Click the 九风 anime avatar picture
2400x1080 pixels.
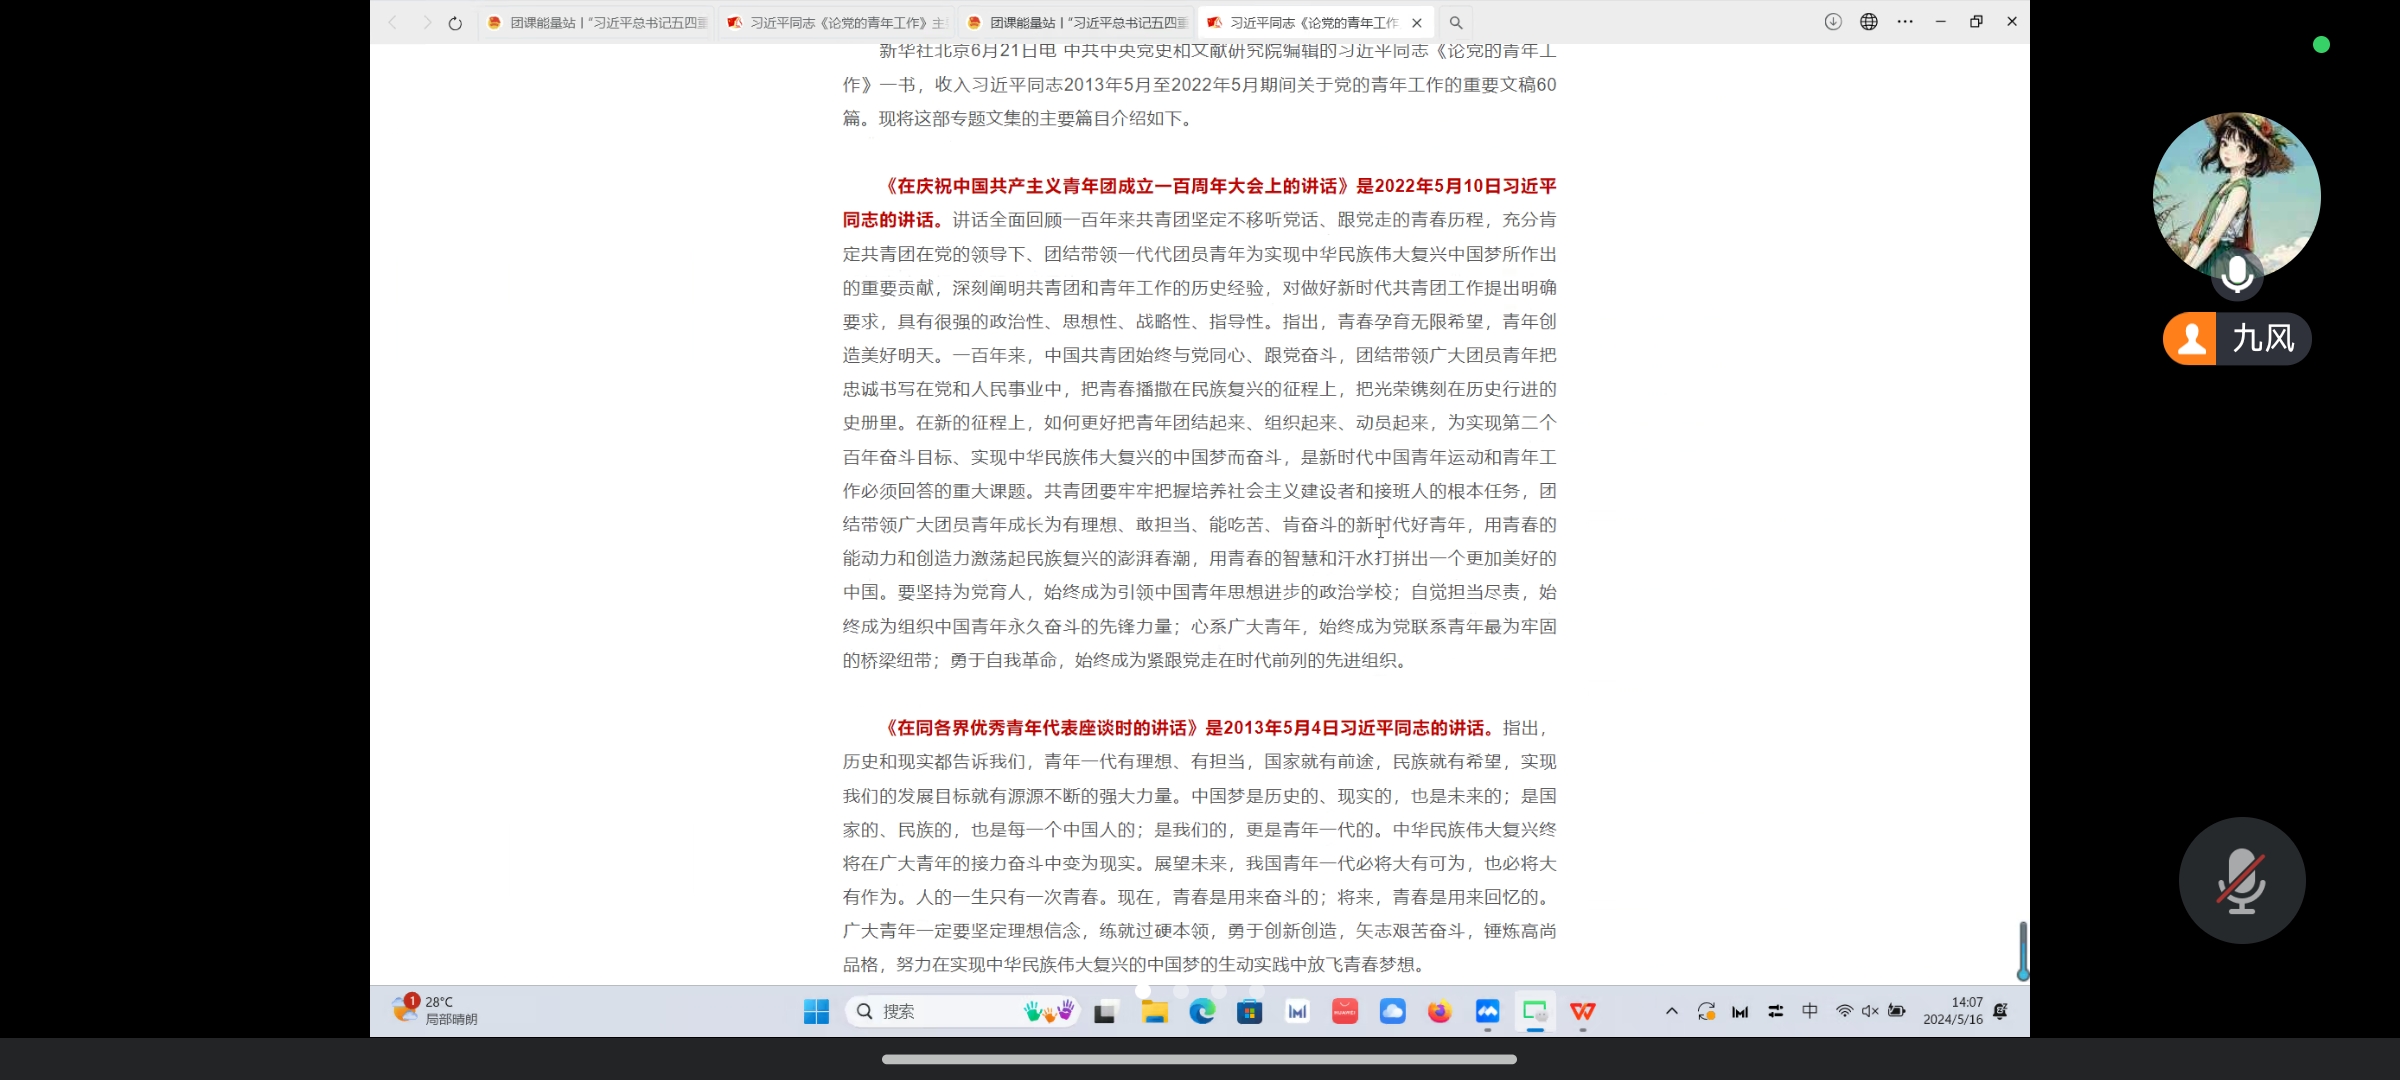click(2236, 195)
